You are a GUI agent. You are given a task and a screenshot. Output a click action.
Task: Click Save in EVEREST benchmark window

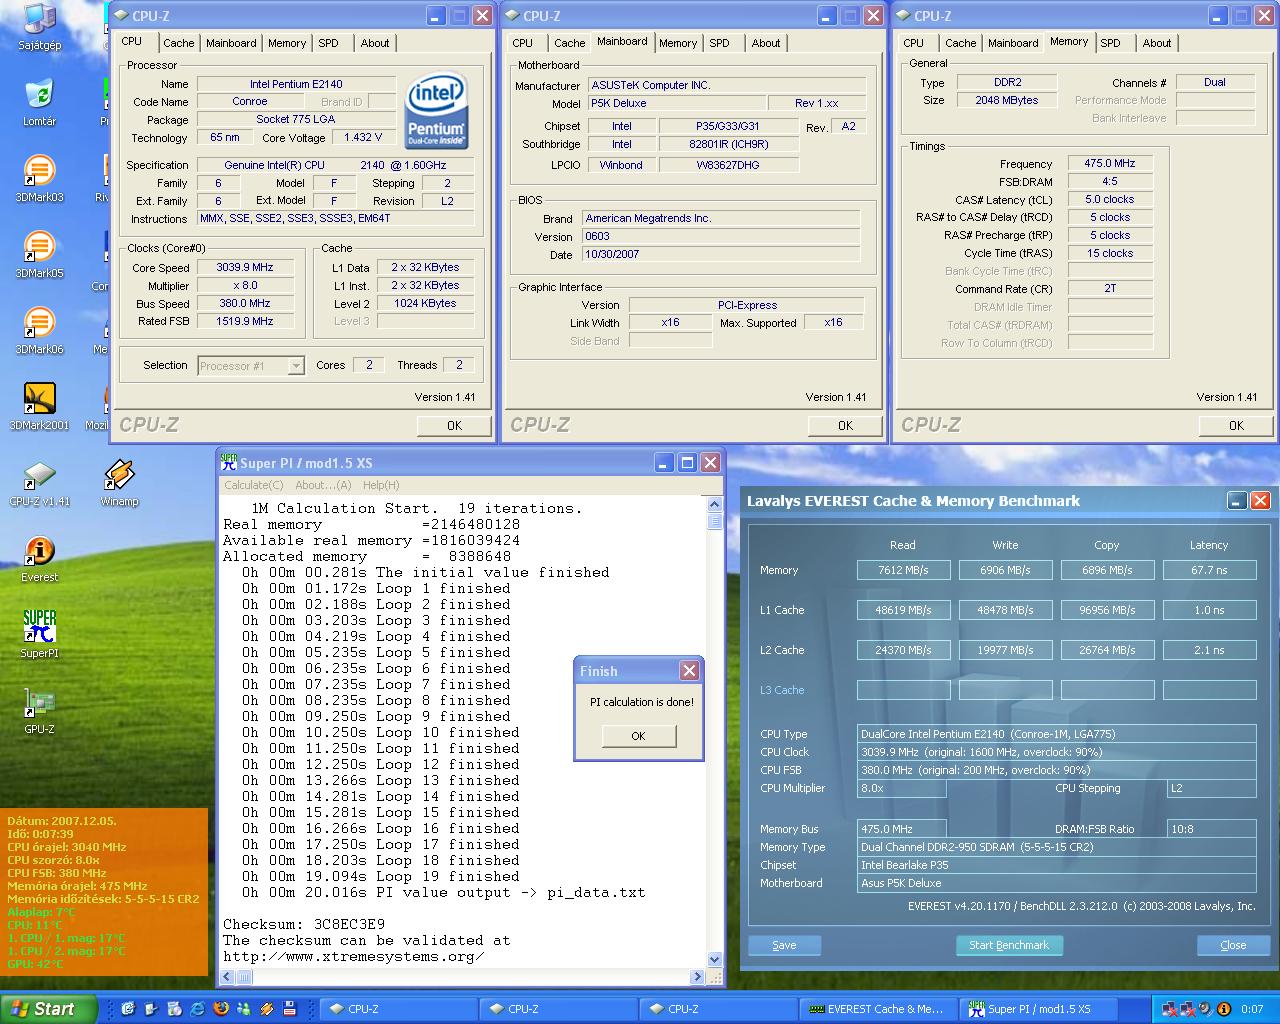coord(784,945)
